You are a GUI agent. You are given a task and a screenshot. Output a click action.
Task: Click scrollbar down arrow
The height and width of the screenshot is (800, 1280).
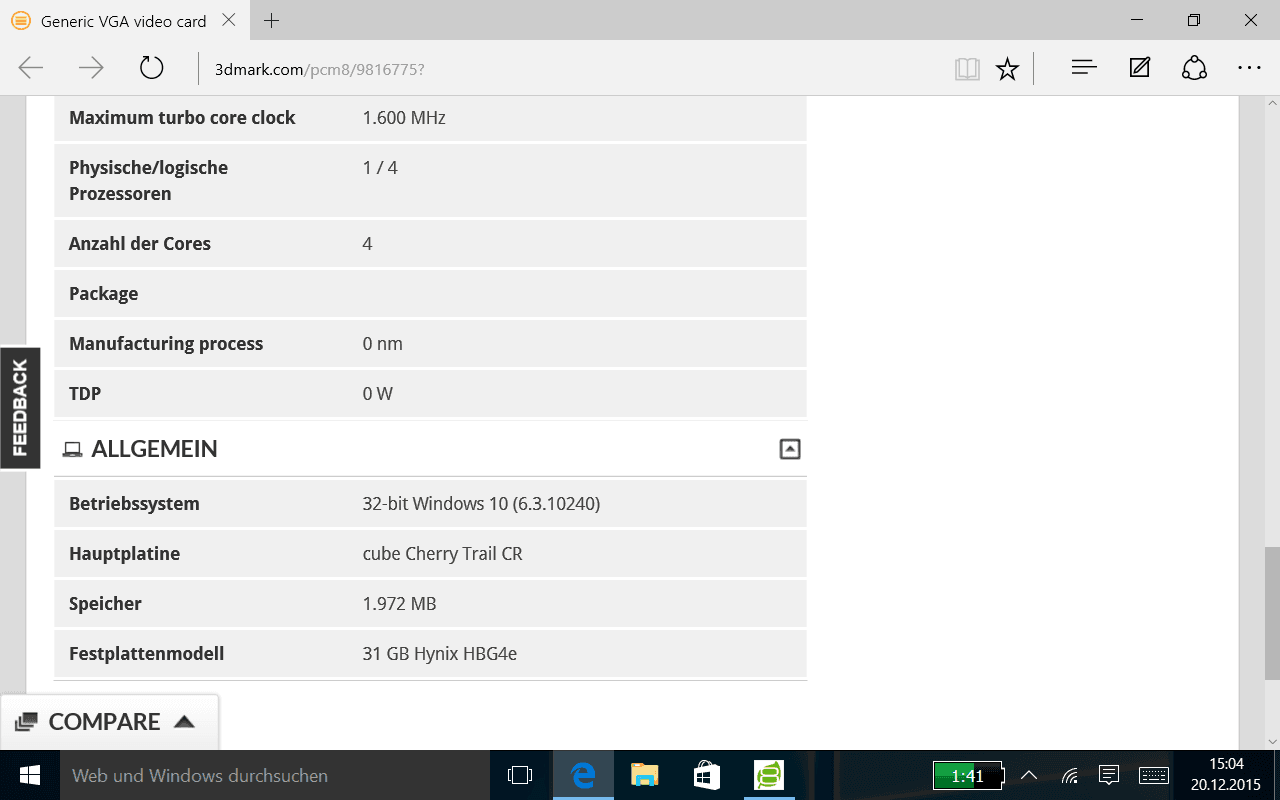point(1272,741)
